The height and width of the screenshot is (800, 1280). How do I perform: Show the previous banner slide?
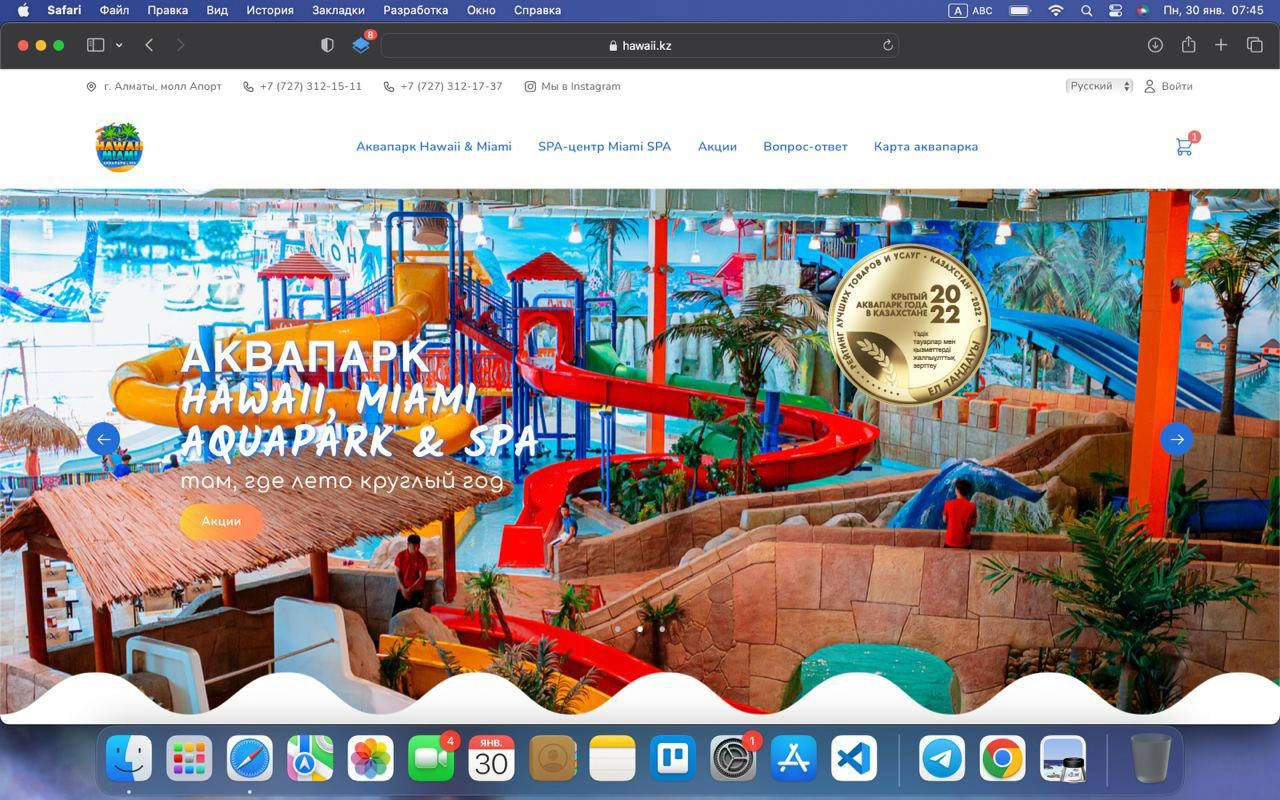(103, 439)
